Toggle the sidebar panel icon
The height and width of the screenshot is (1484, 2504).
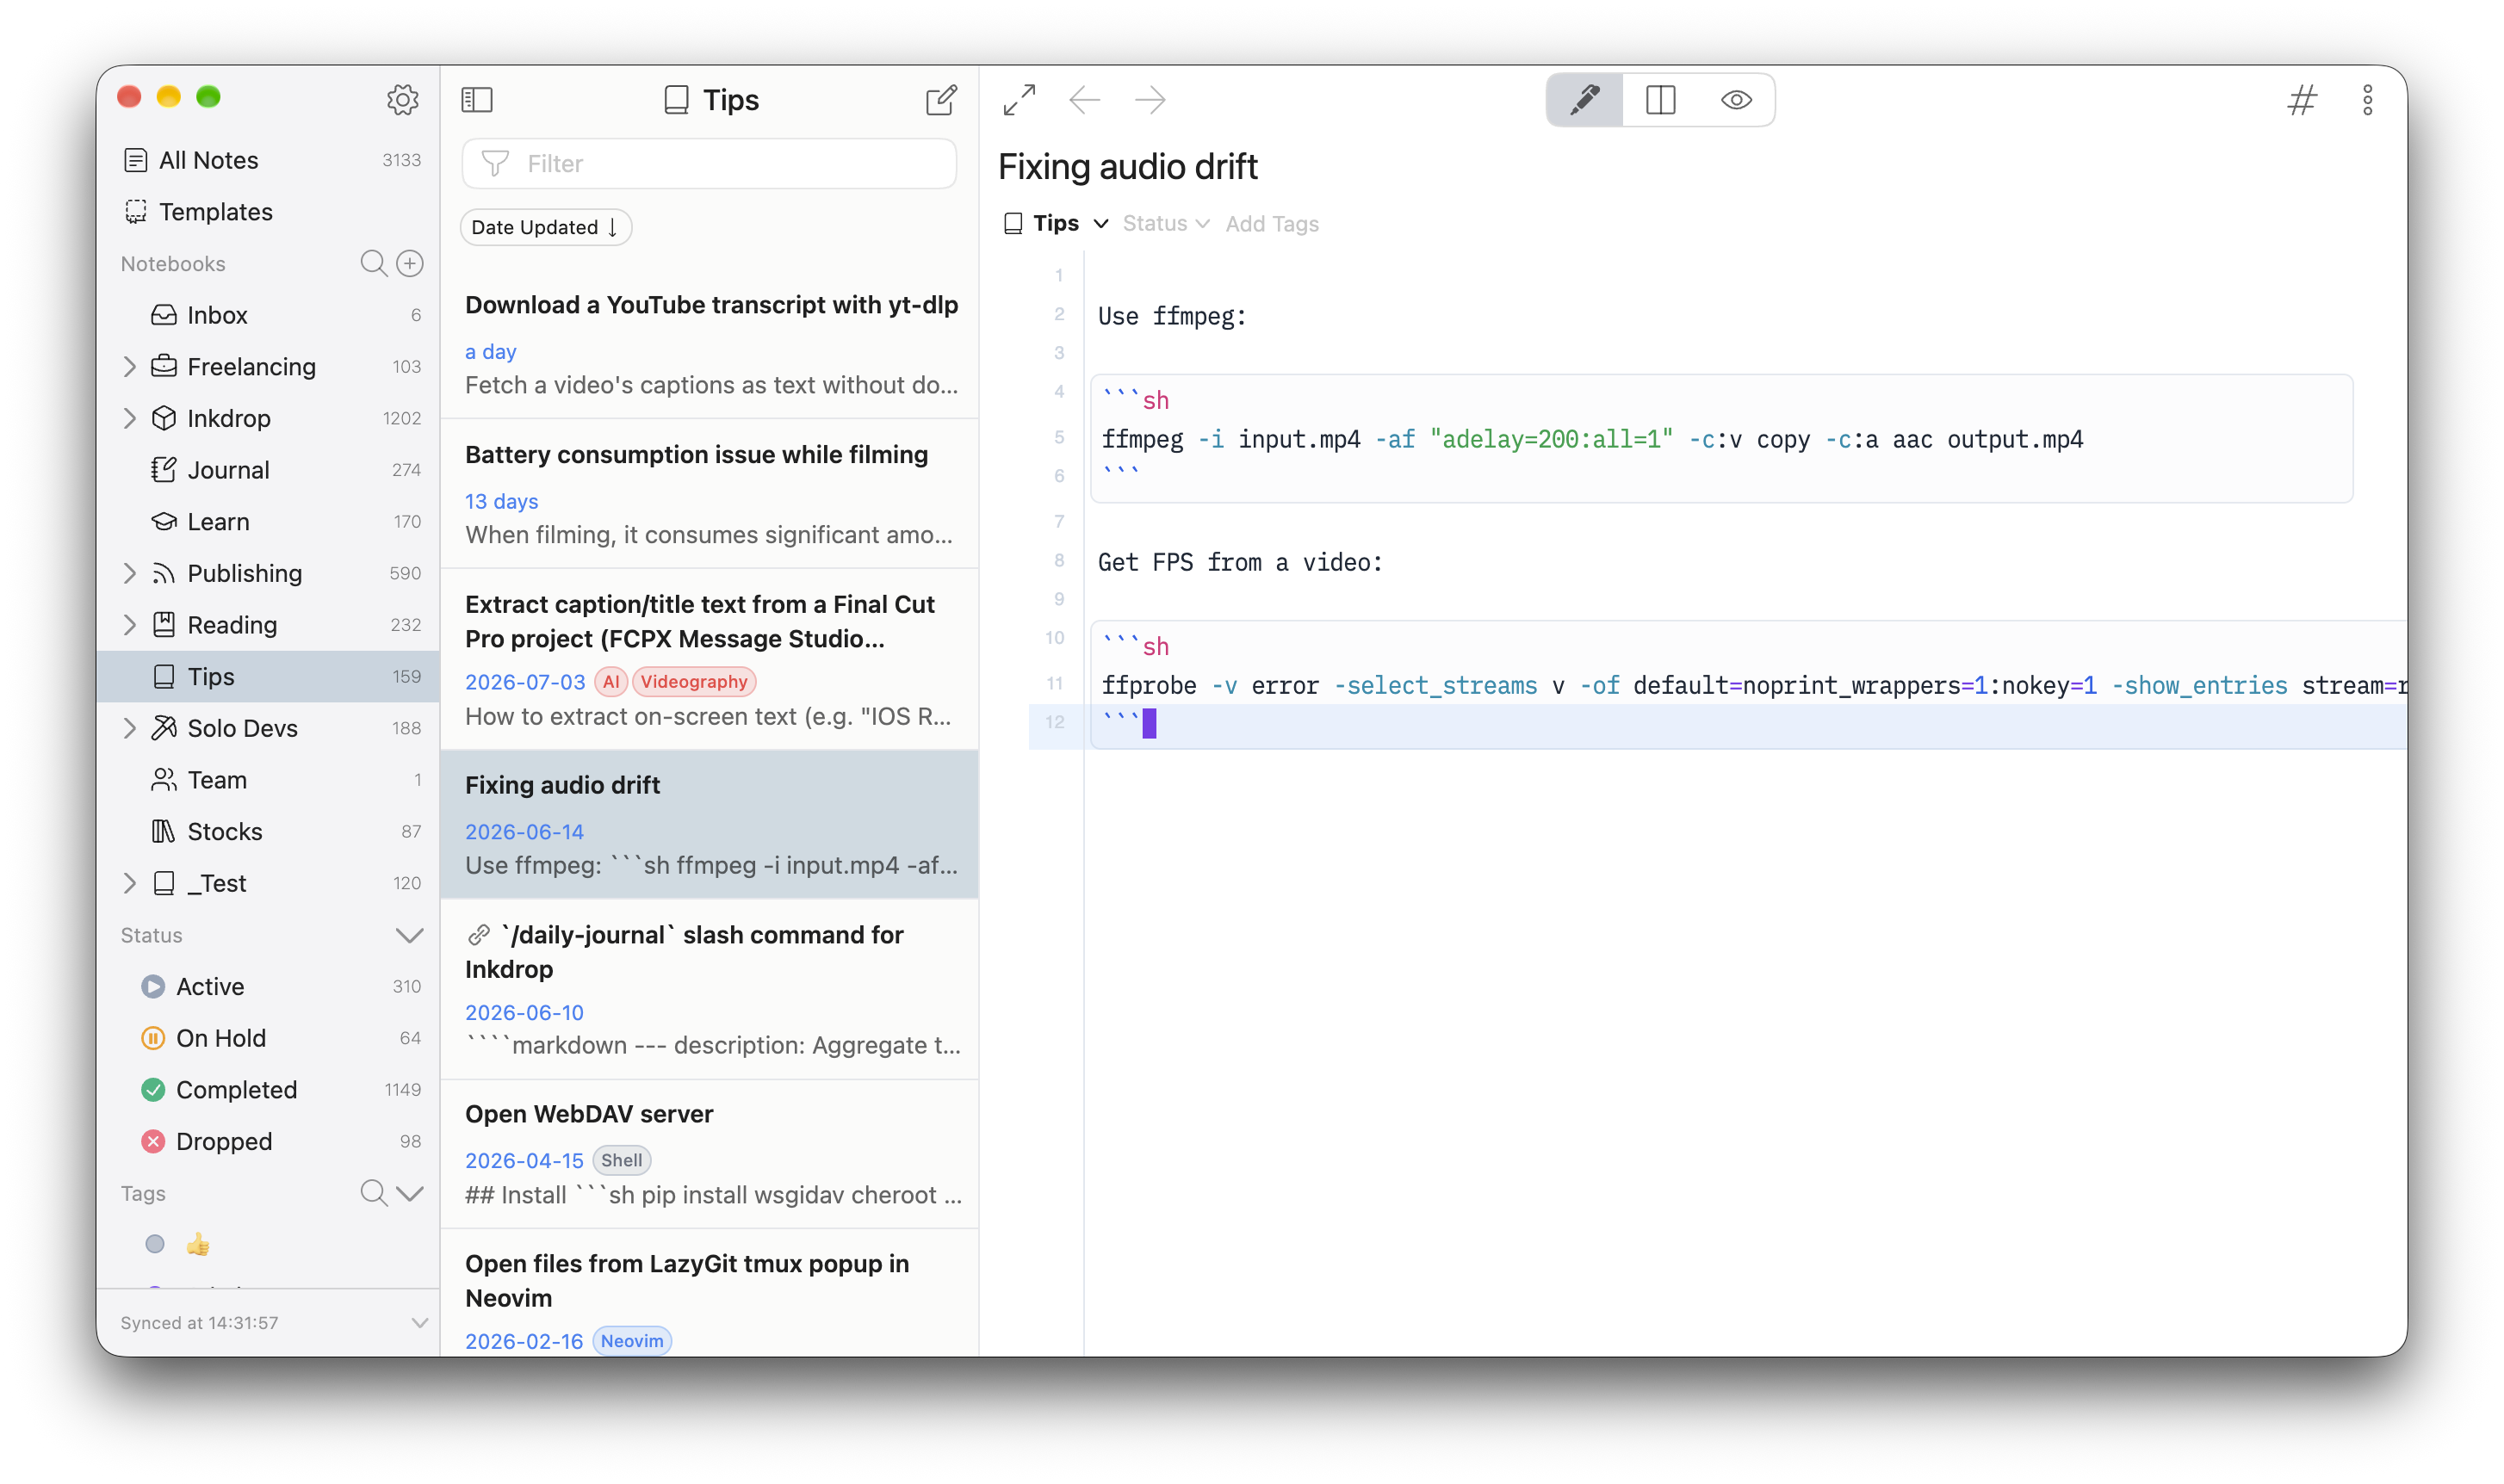(x=477, y=99)
